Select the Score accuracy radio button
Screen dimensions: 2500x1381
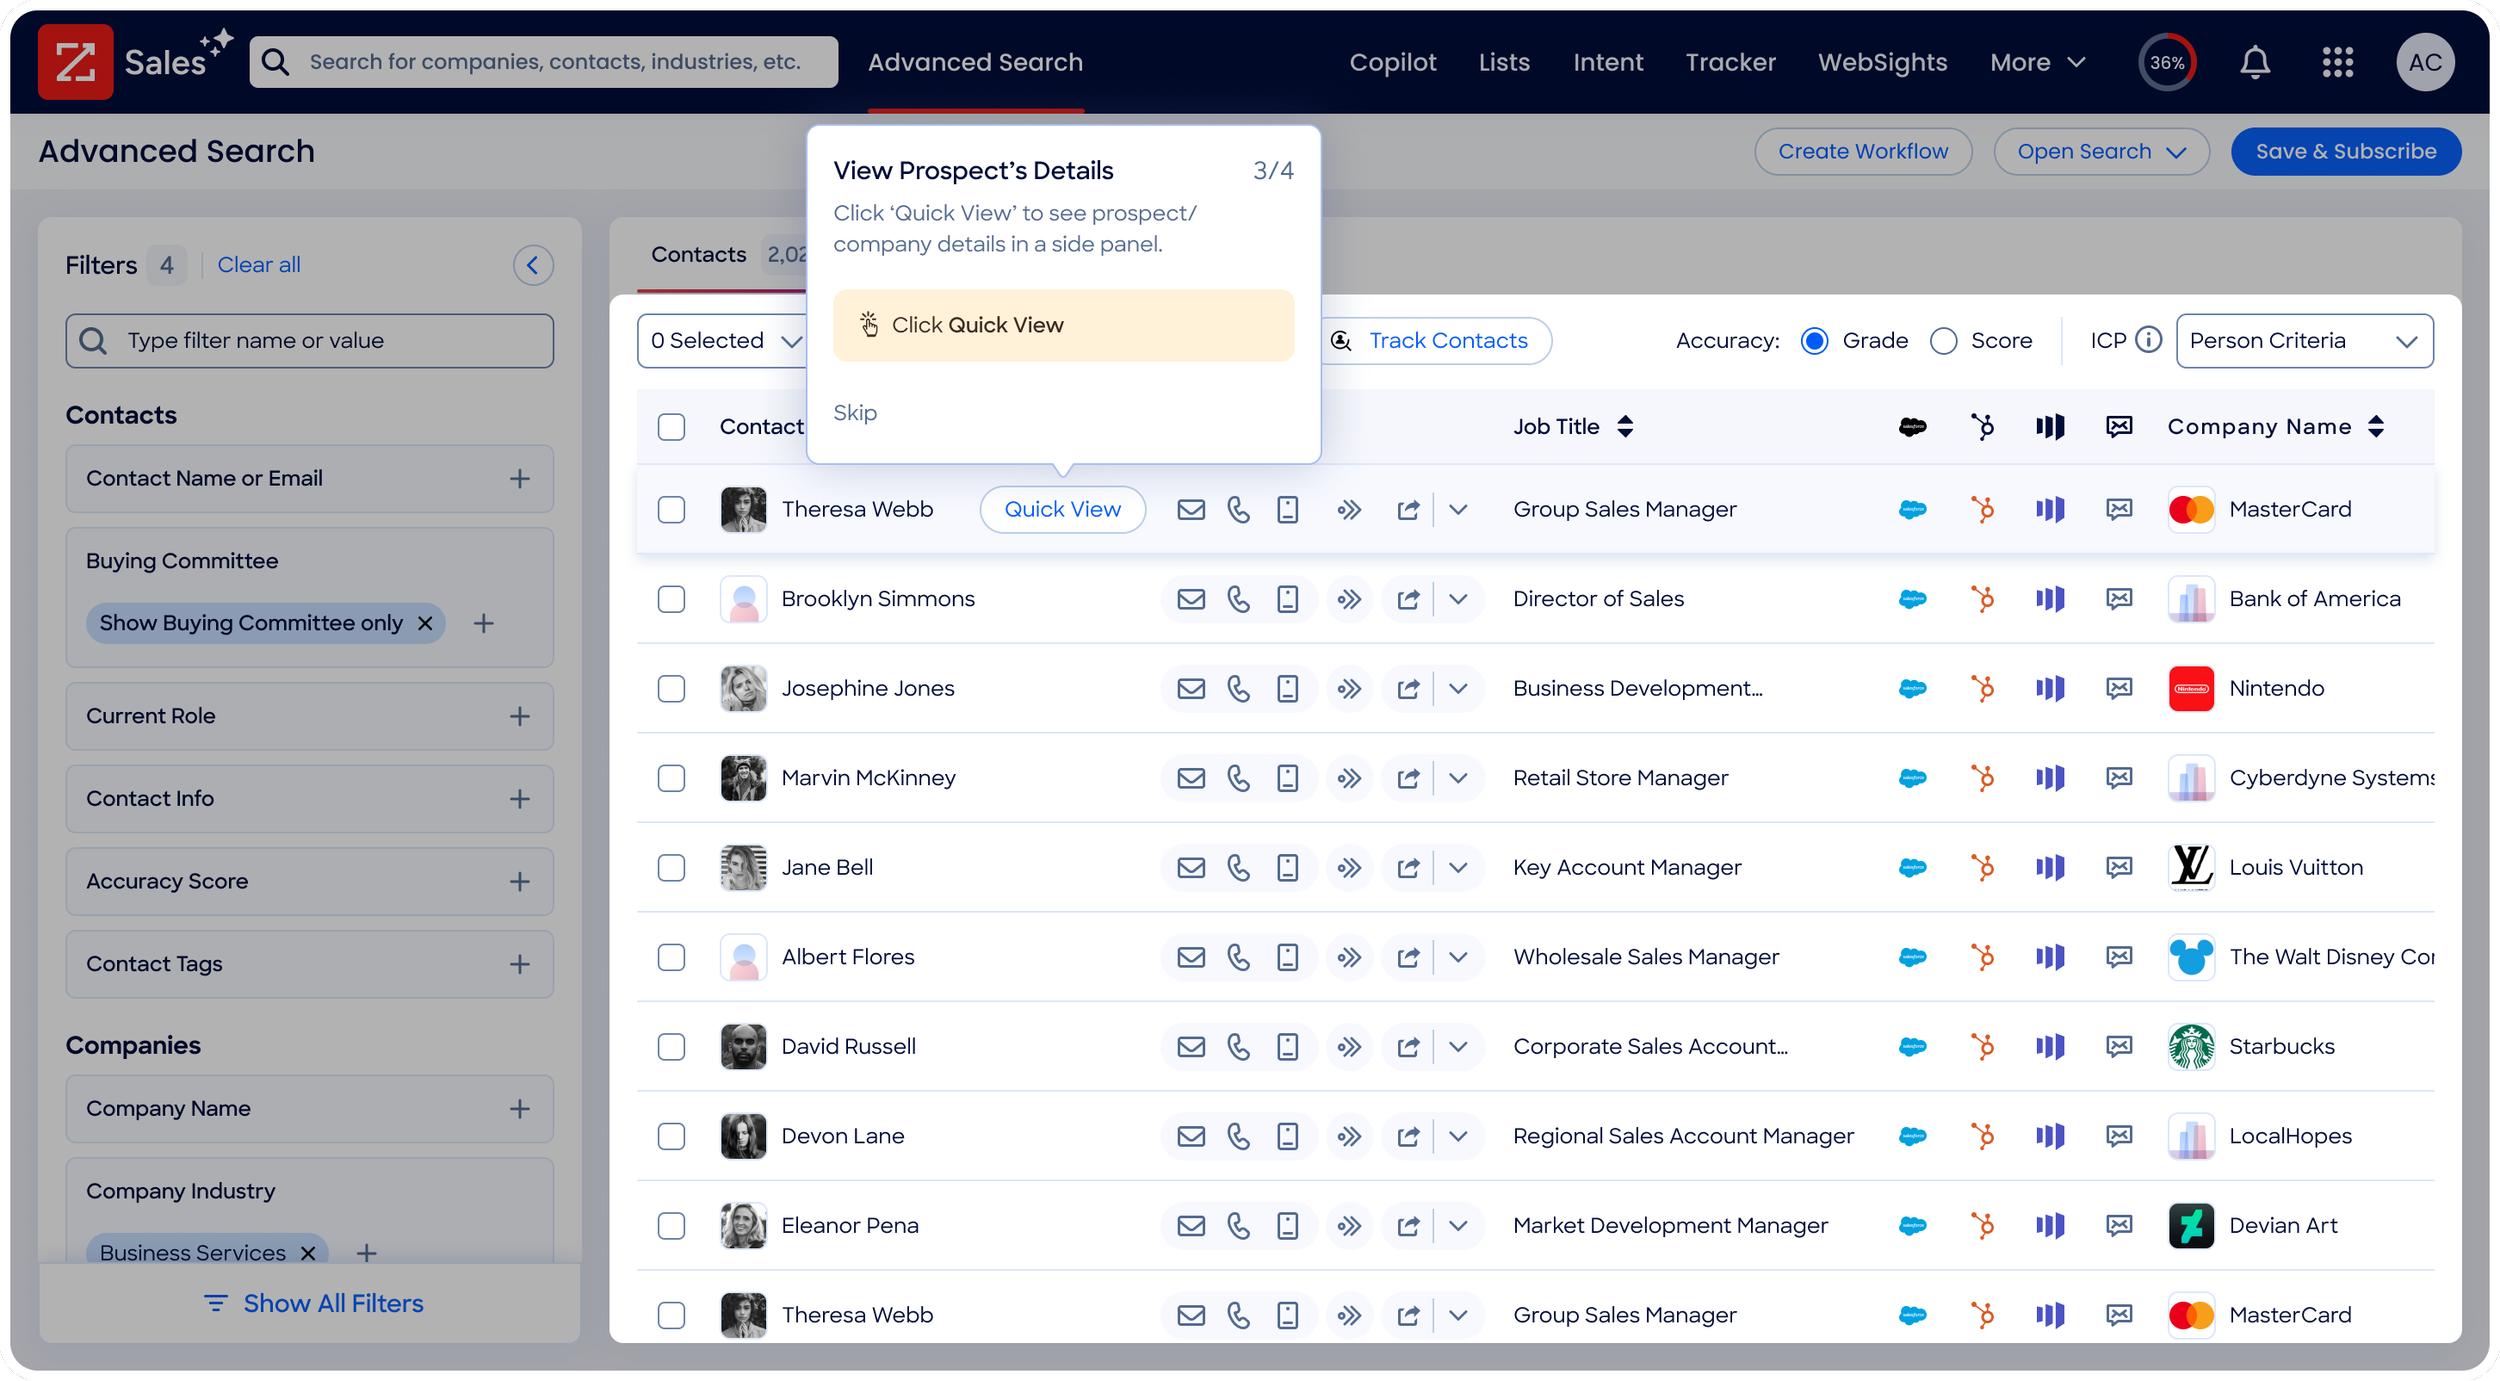(x=1943, y=341)
